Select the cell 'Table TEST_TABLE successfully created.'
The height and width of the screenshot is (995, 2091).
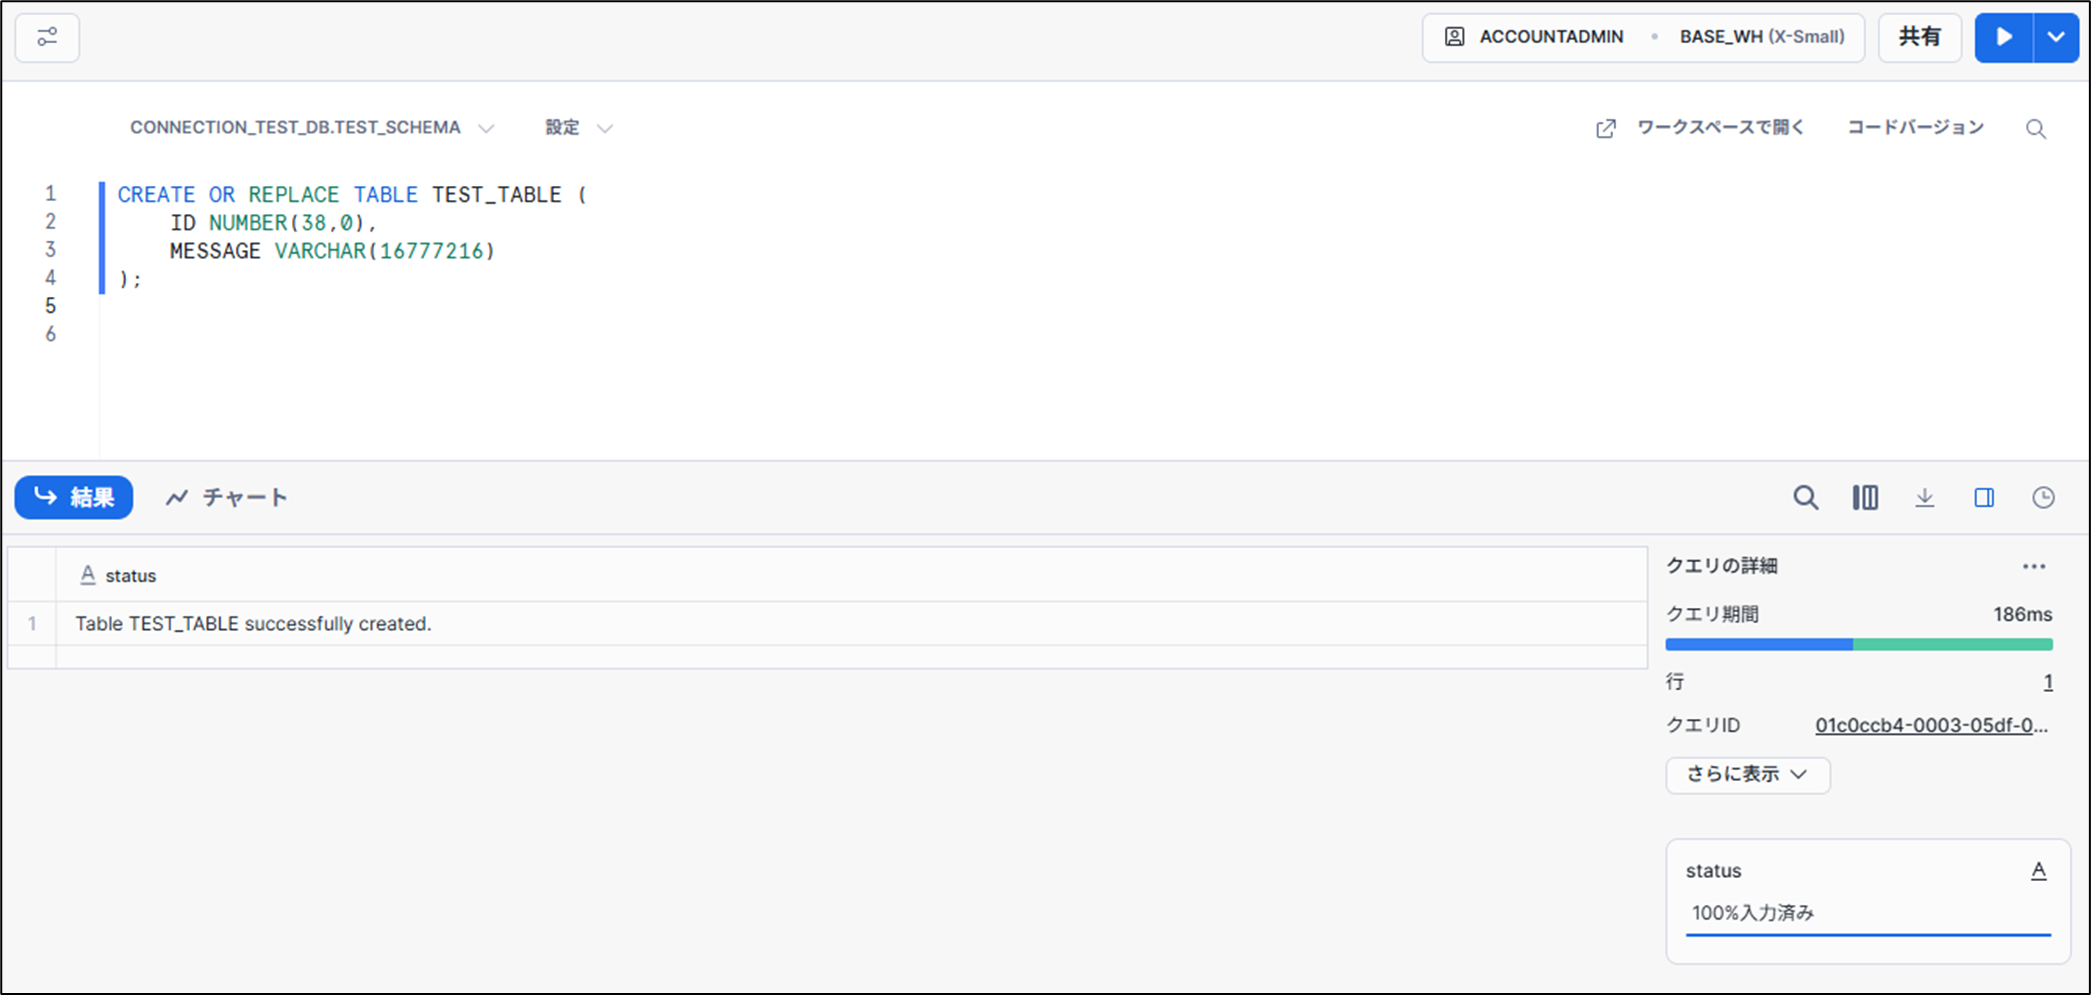point(851,624)
